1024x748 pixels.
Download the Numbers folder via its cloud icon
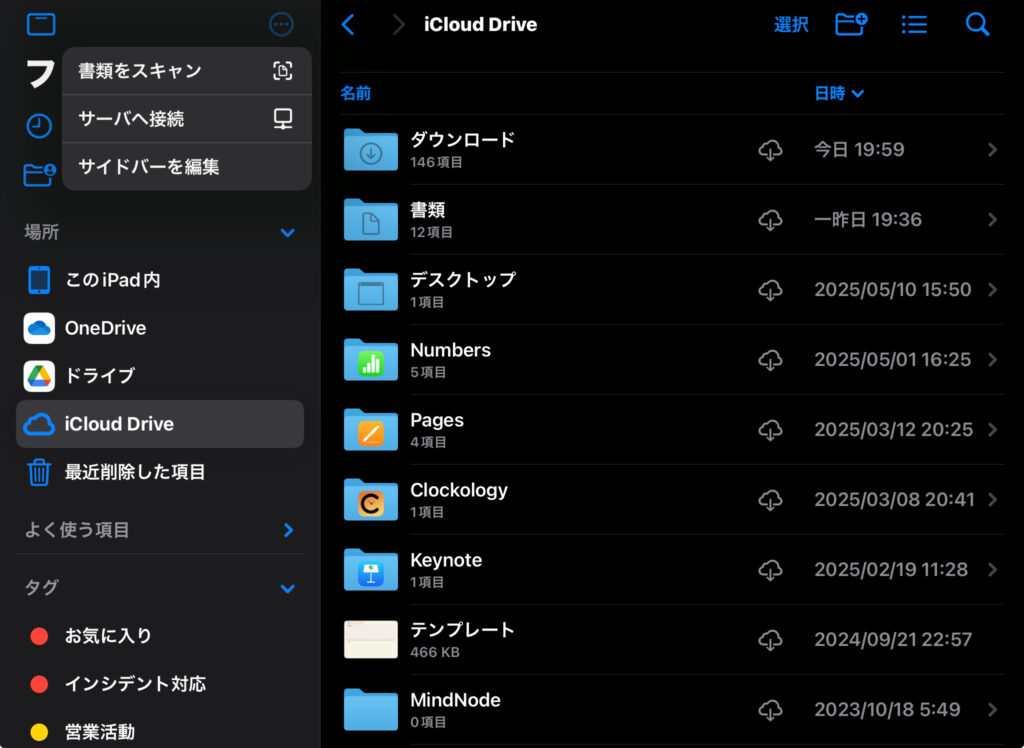coord(770,360)
